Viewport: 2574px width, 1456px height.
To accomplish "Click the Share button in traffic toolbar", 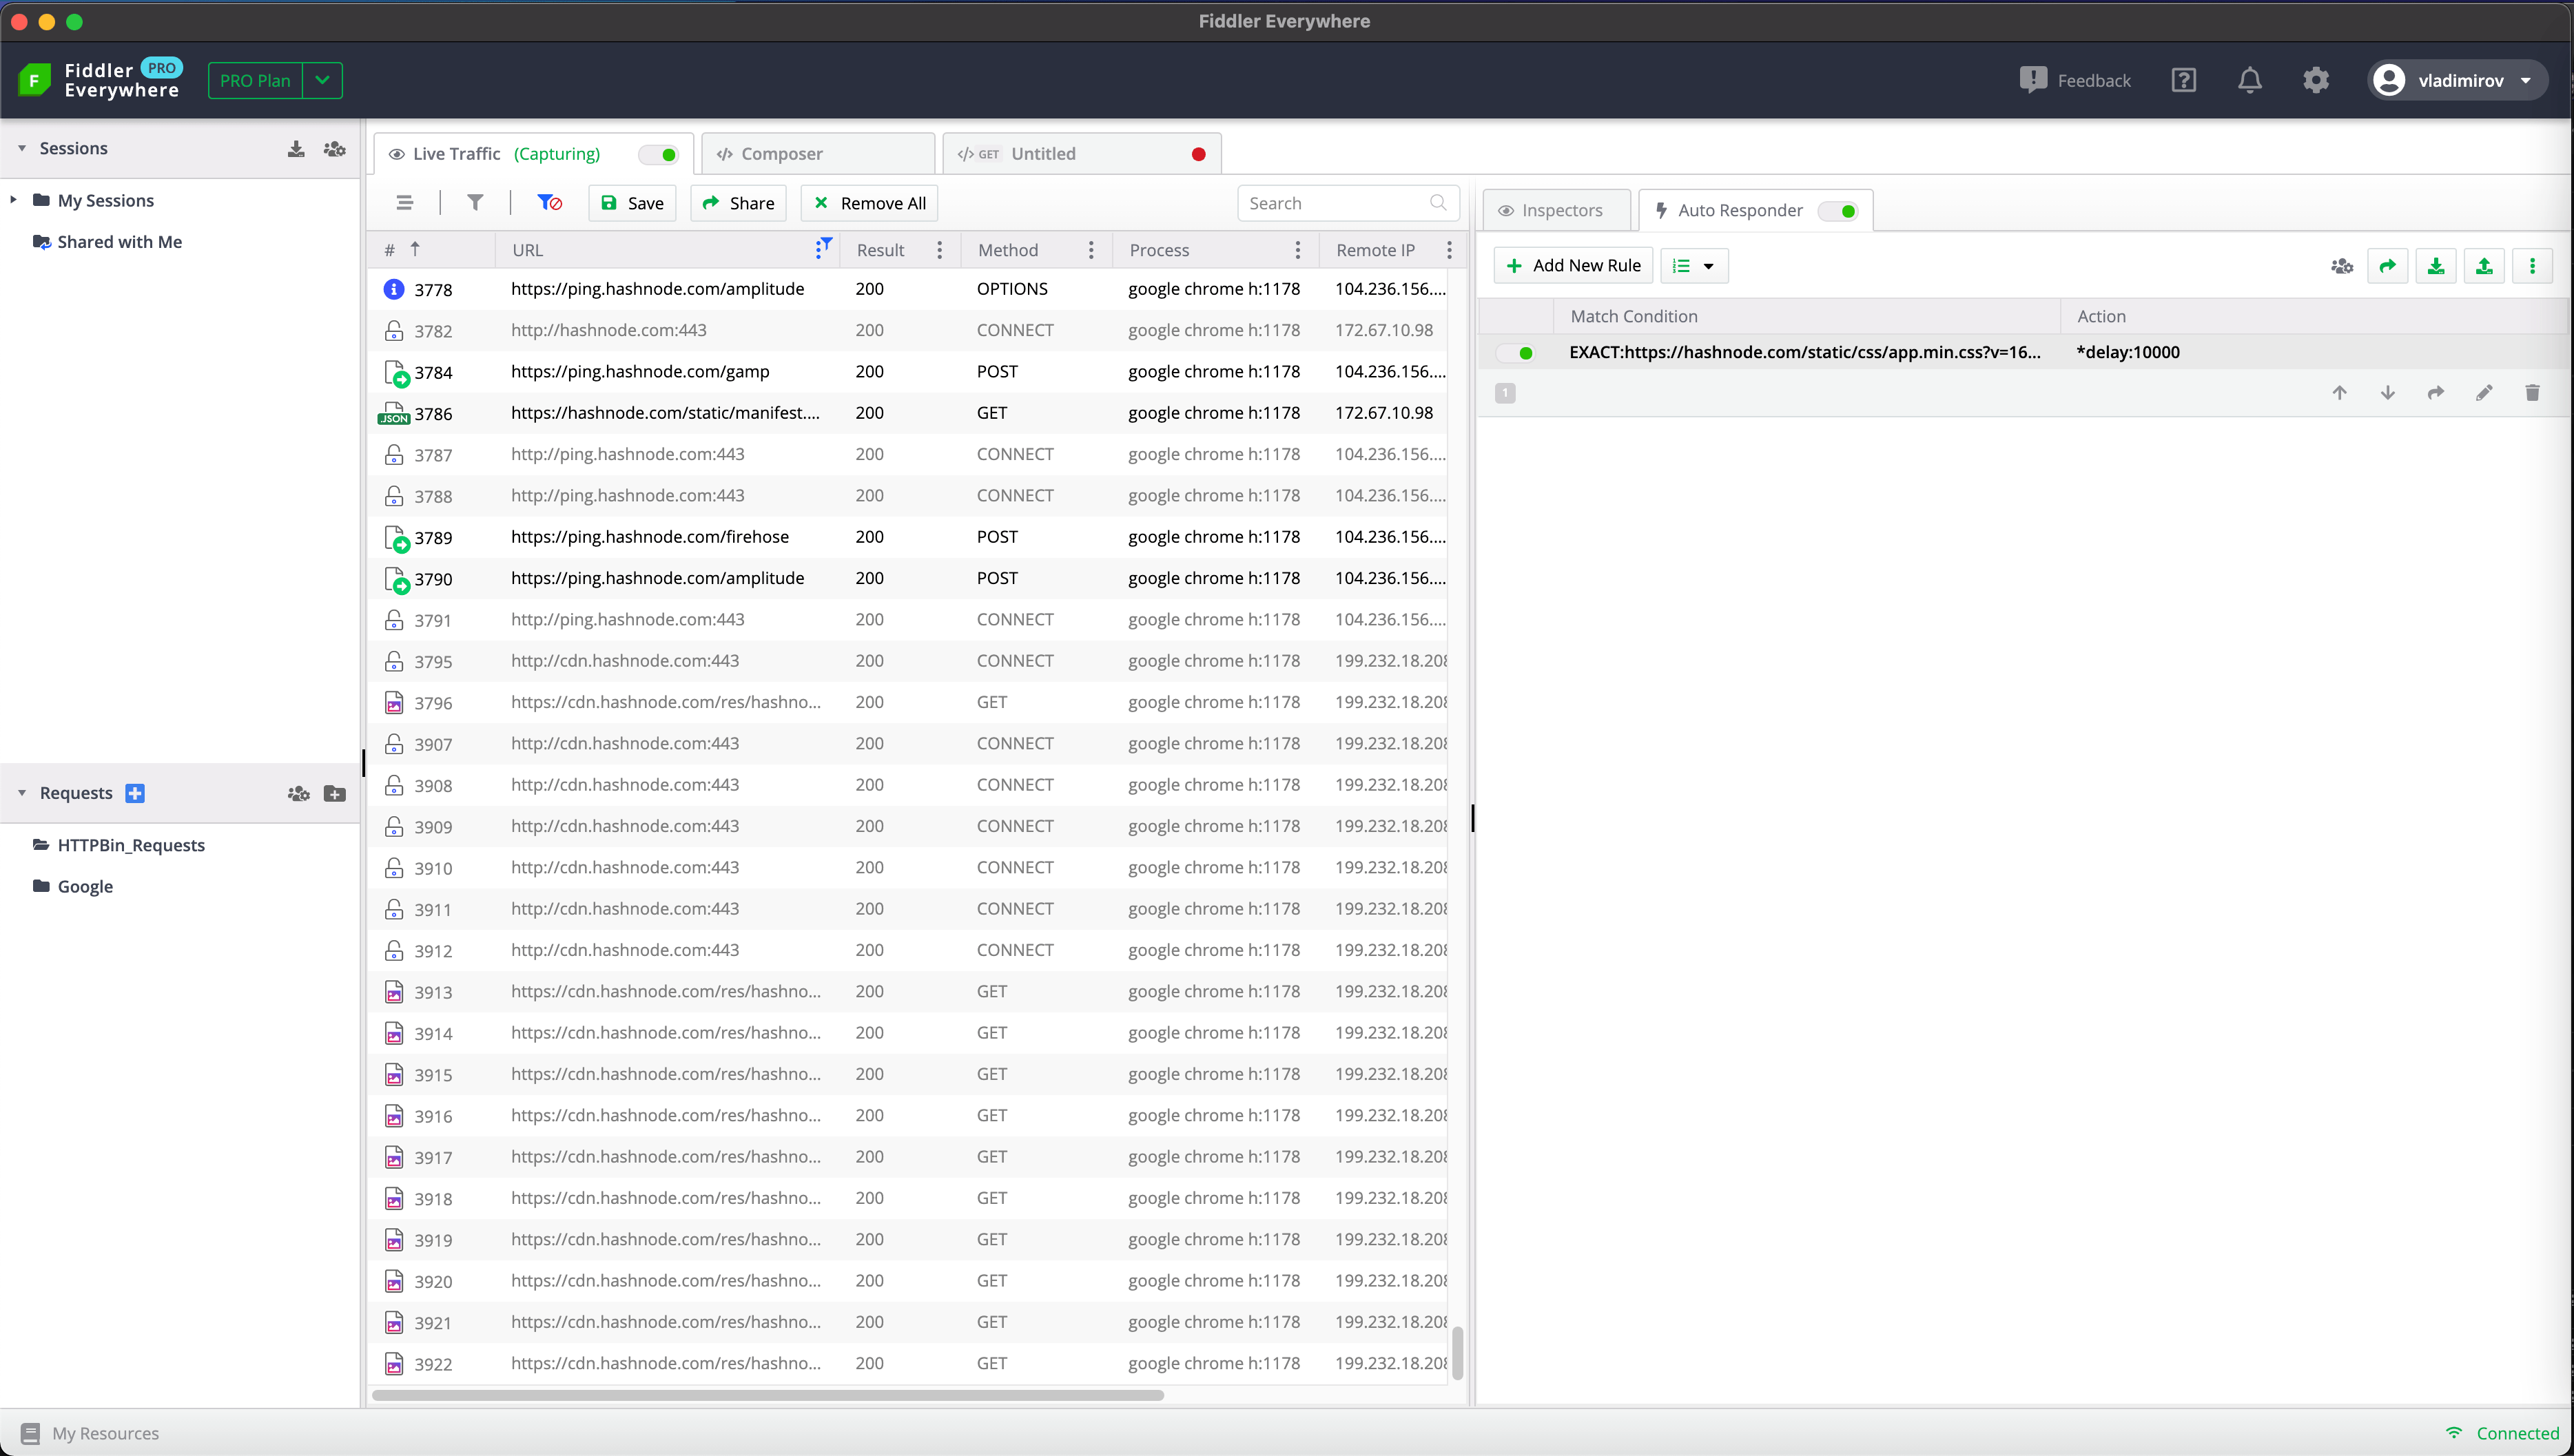I will [x=738, y=203].
